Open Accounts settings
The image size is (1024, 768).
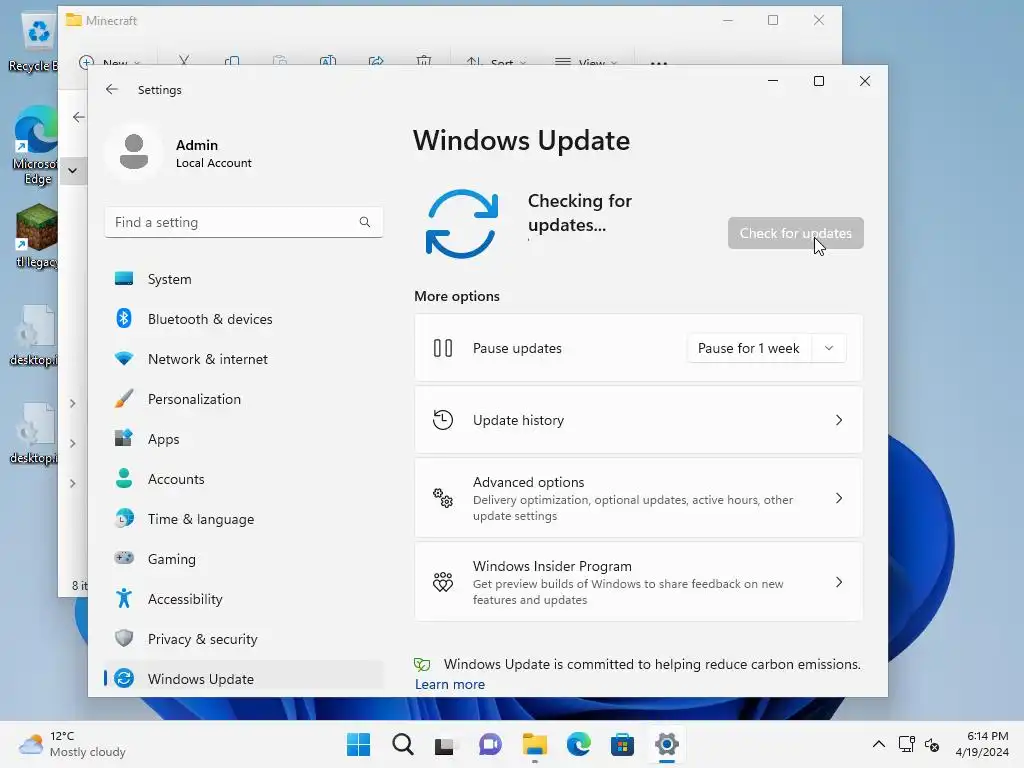pos(243,479)
